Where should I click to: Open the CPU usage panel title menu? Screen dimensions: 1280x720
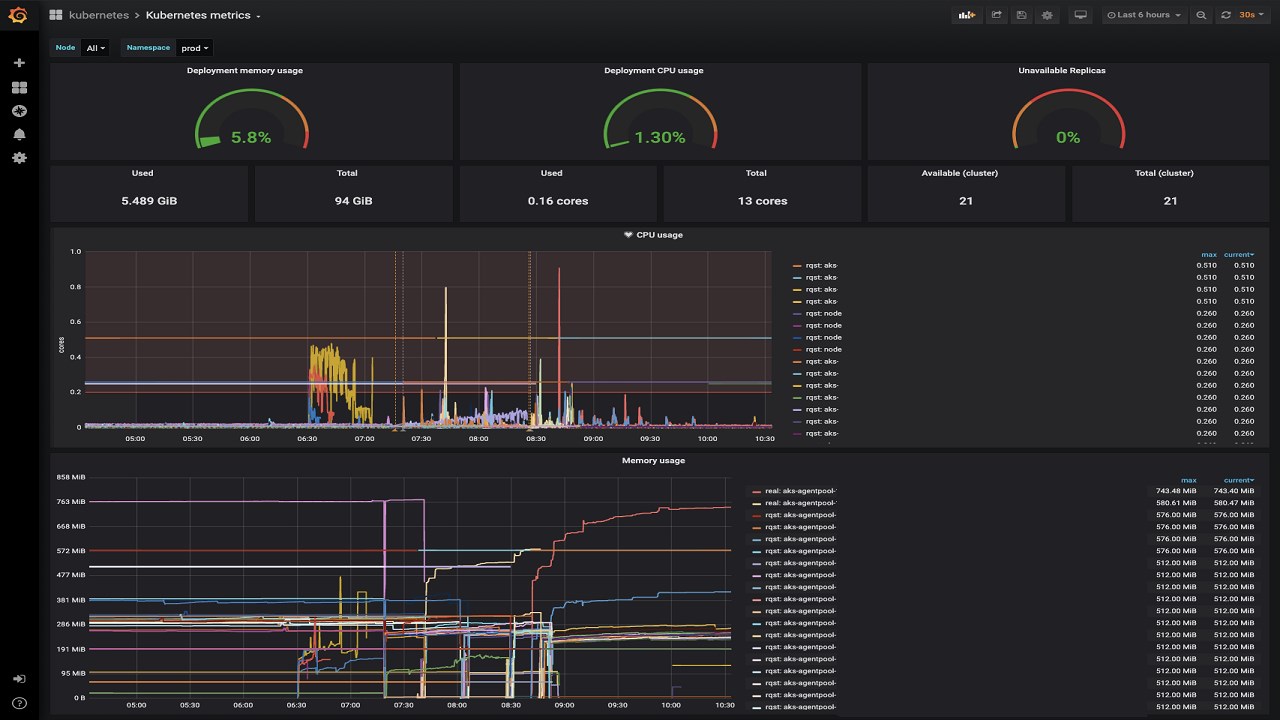click(660, 235)
